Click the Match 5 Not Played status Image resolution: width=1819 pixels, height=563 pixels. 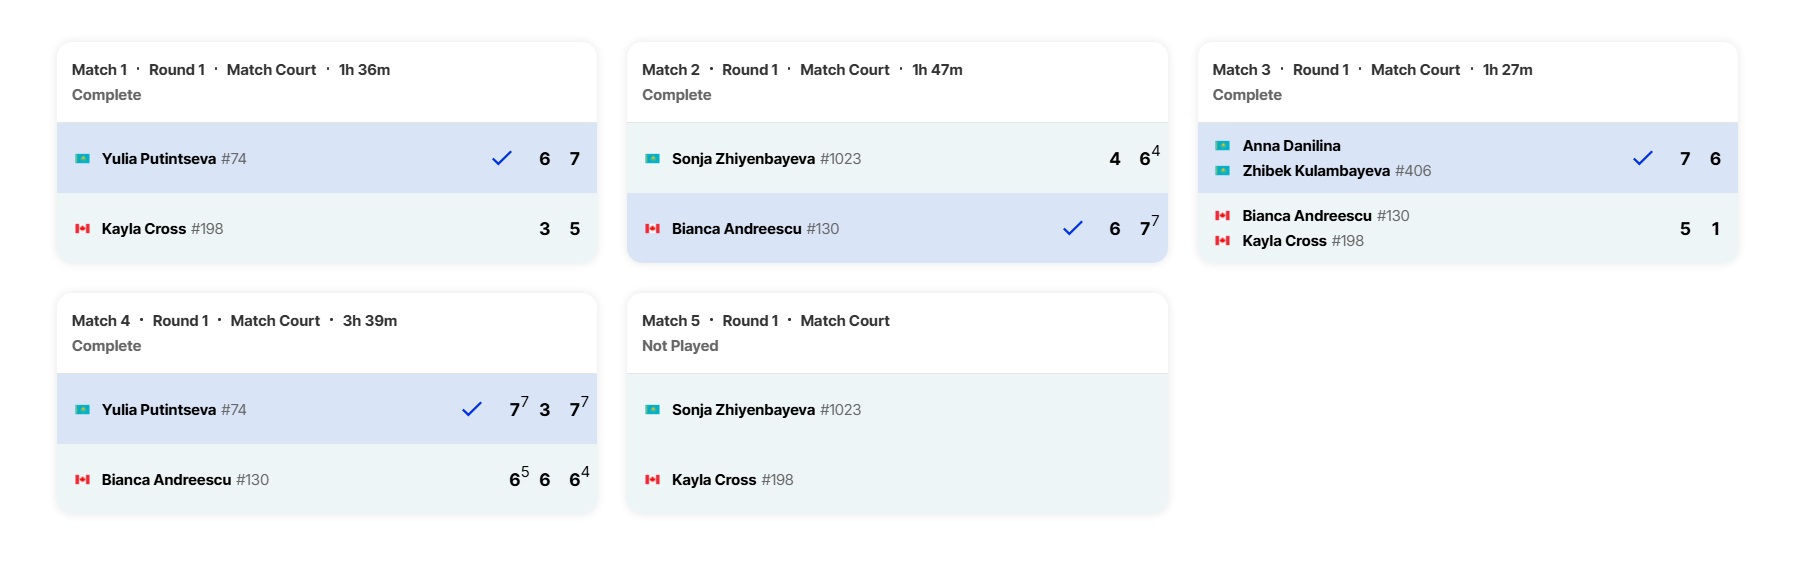(x=680, y=346)
